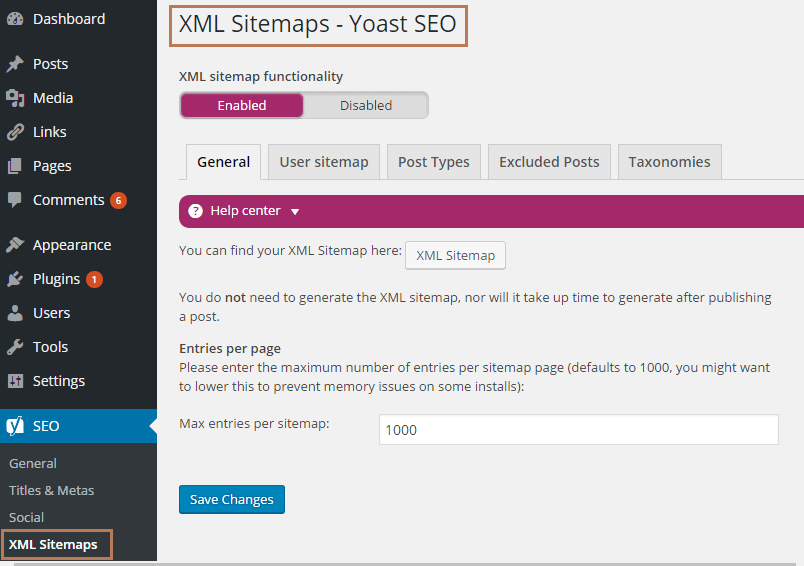
Task: Switch XML sitemap functionality to Disabled
Action: [x=366, y=105]
